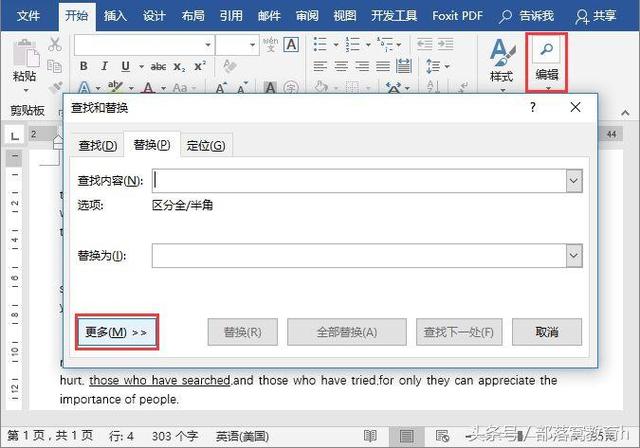The width and height of the screenshot is (640, 448).
Task: Click the text highlight color icon
Action: click(115, 87)
